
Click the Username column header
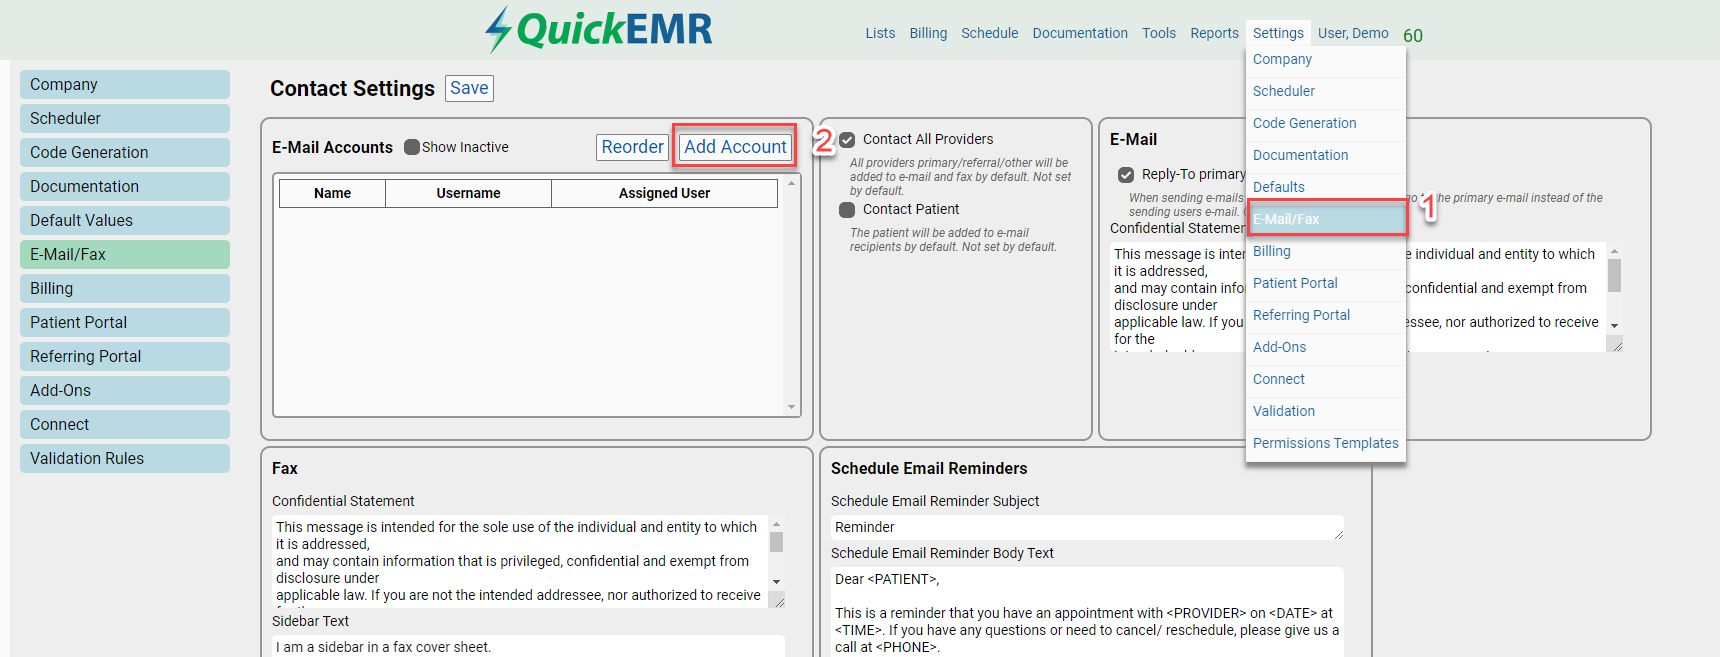[x=468, y=193]
